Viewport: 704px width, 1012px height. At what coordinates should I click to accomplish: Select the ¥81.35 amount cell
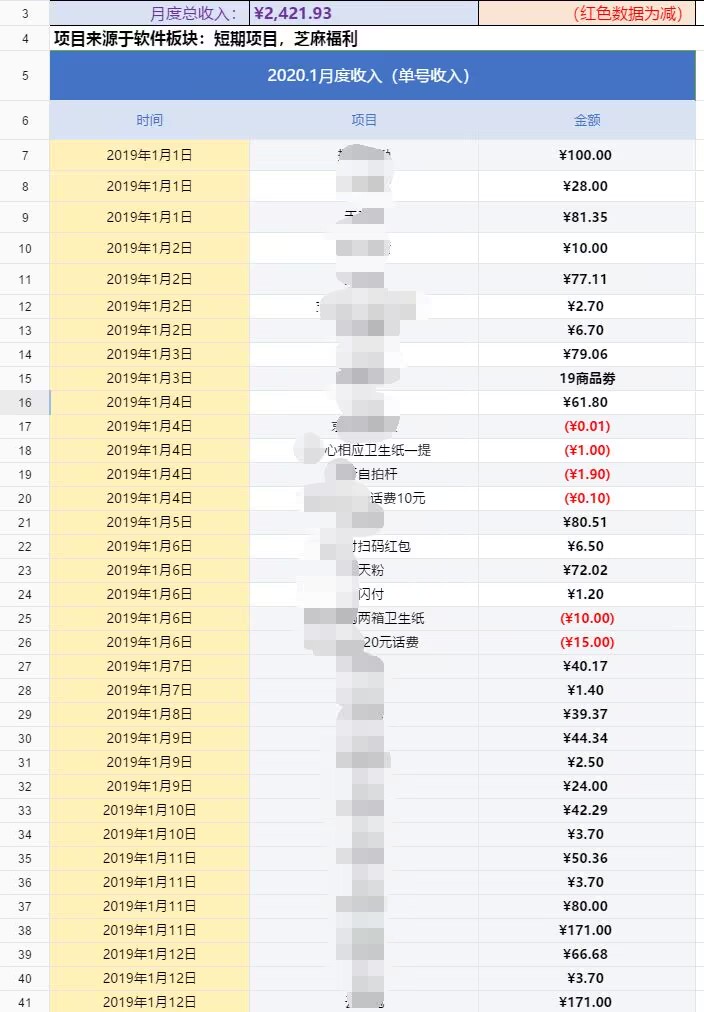pyautogui.click(x=587, y=217)
